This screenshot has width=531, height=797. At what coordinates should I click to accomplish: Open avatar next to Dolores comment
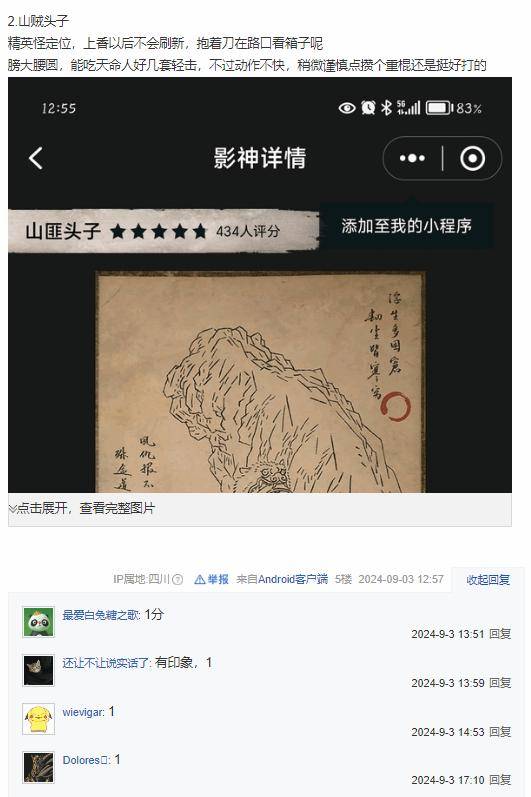[x=38, y=767]
